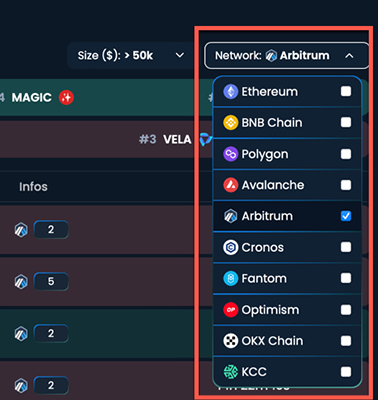Image resolution: width=378 pixels, height=400 pixels.
Task: Collapse the Network dropdown chevron
Action: [x=349, y=56]
